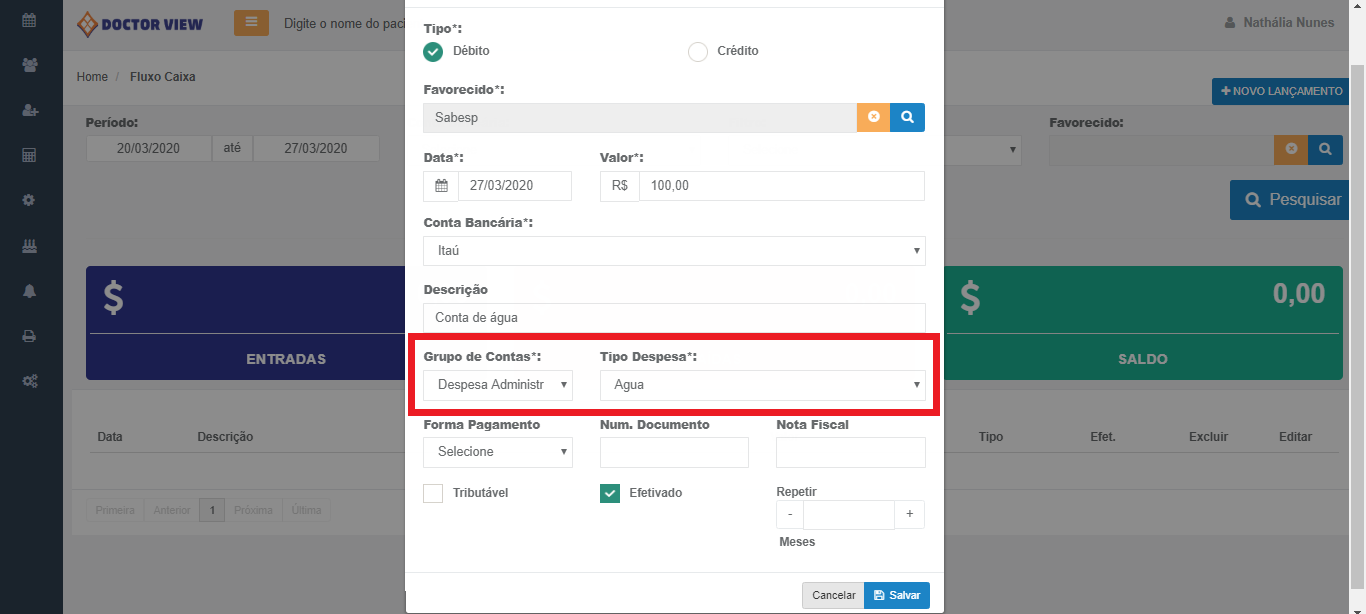This screenshot has height=614, width=1366.
Task: Open the Forma Pagamento dropdown
Action: coord(498,452)
